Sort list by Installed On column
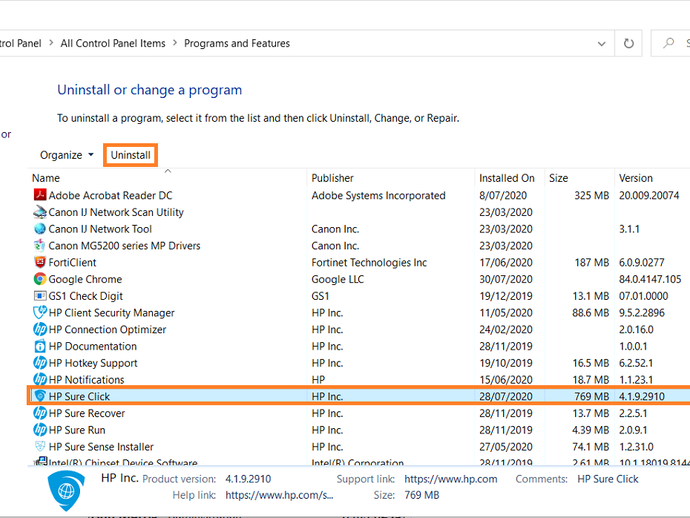This screenshot has height=518, width=690. point(506,178)
